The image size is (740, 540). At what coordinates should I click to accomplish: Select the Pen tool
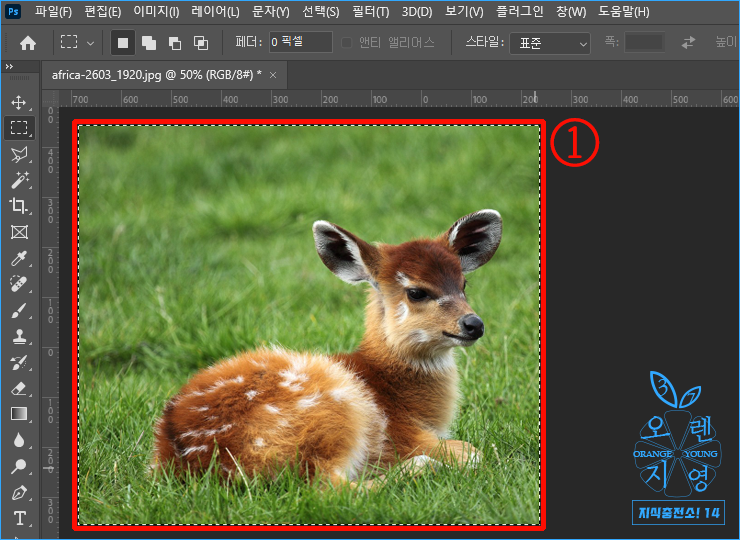[x=19, y=493]
